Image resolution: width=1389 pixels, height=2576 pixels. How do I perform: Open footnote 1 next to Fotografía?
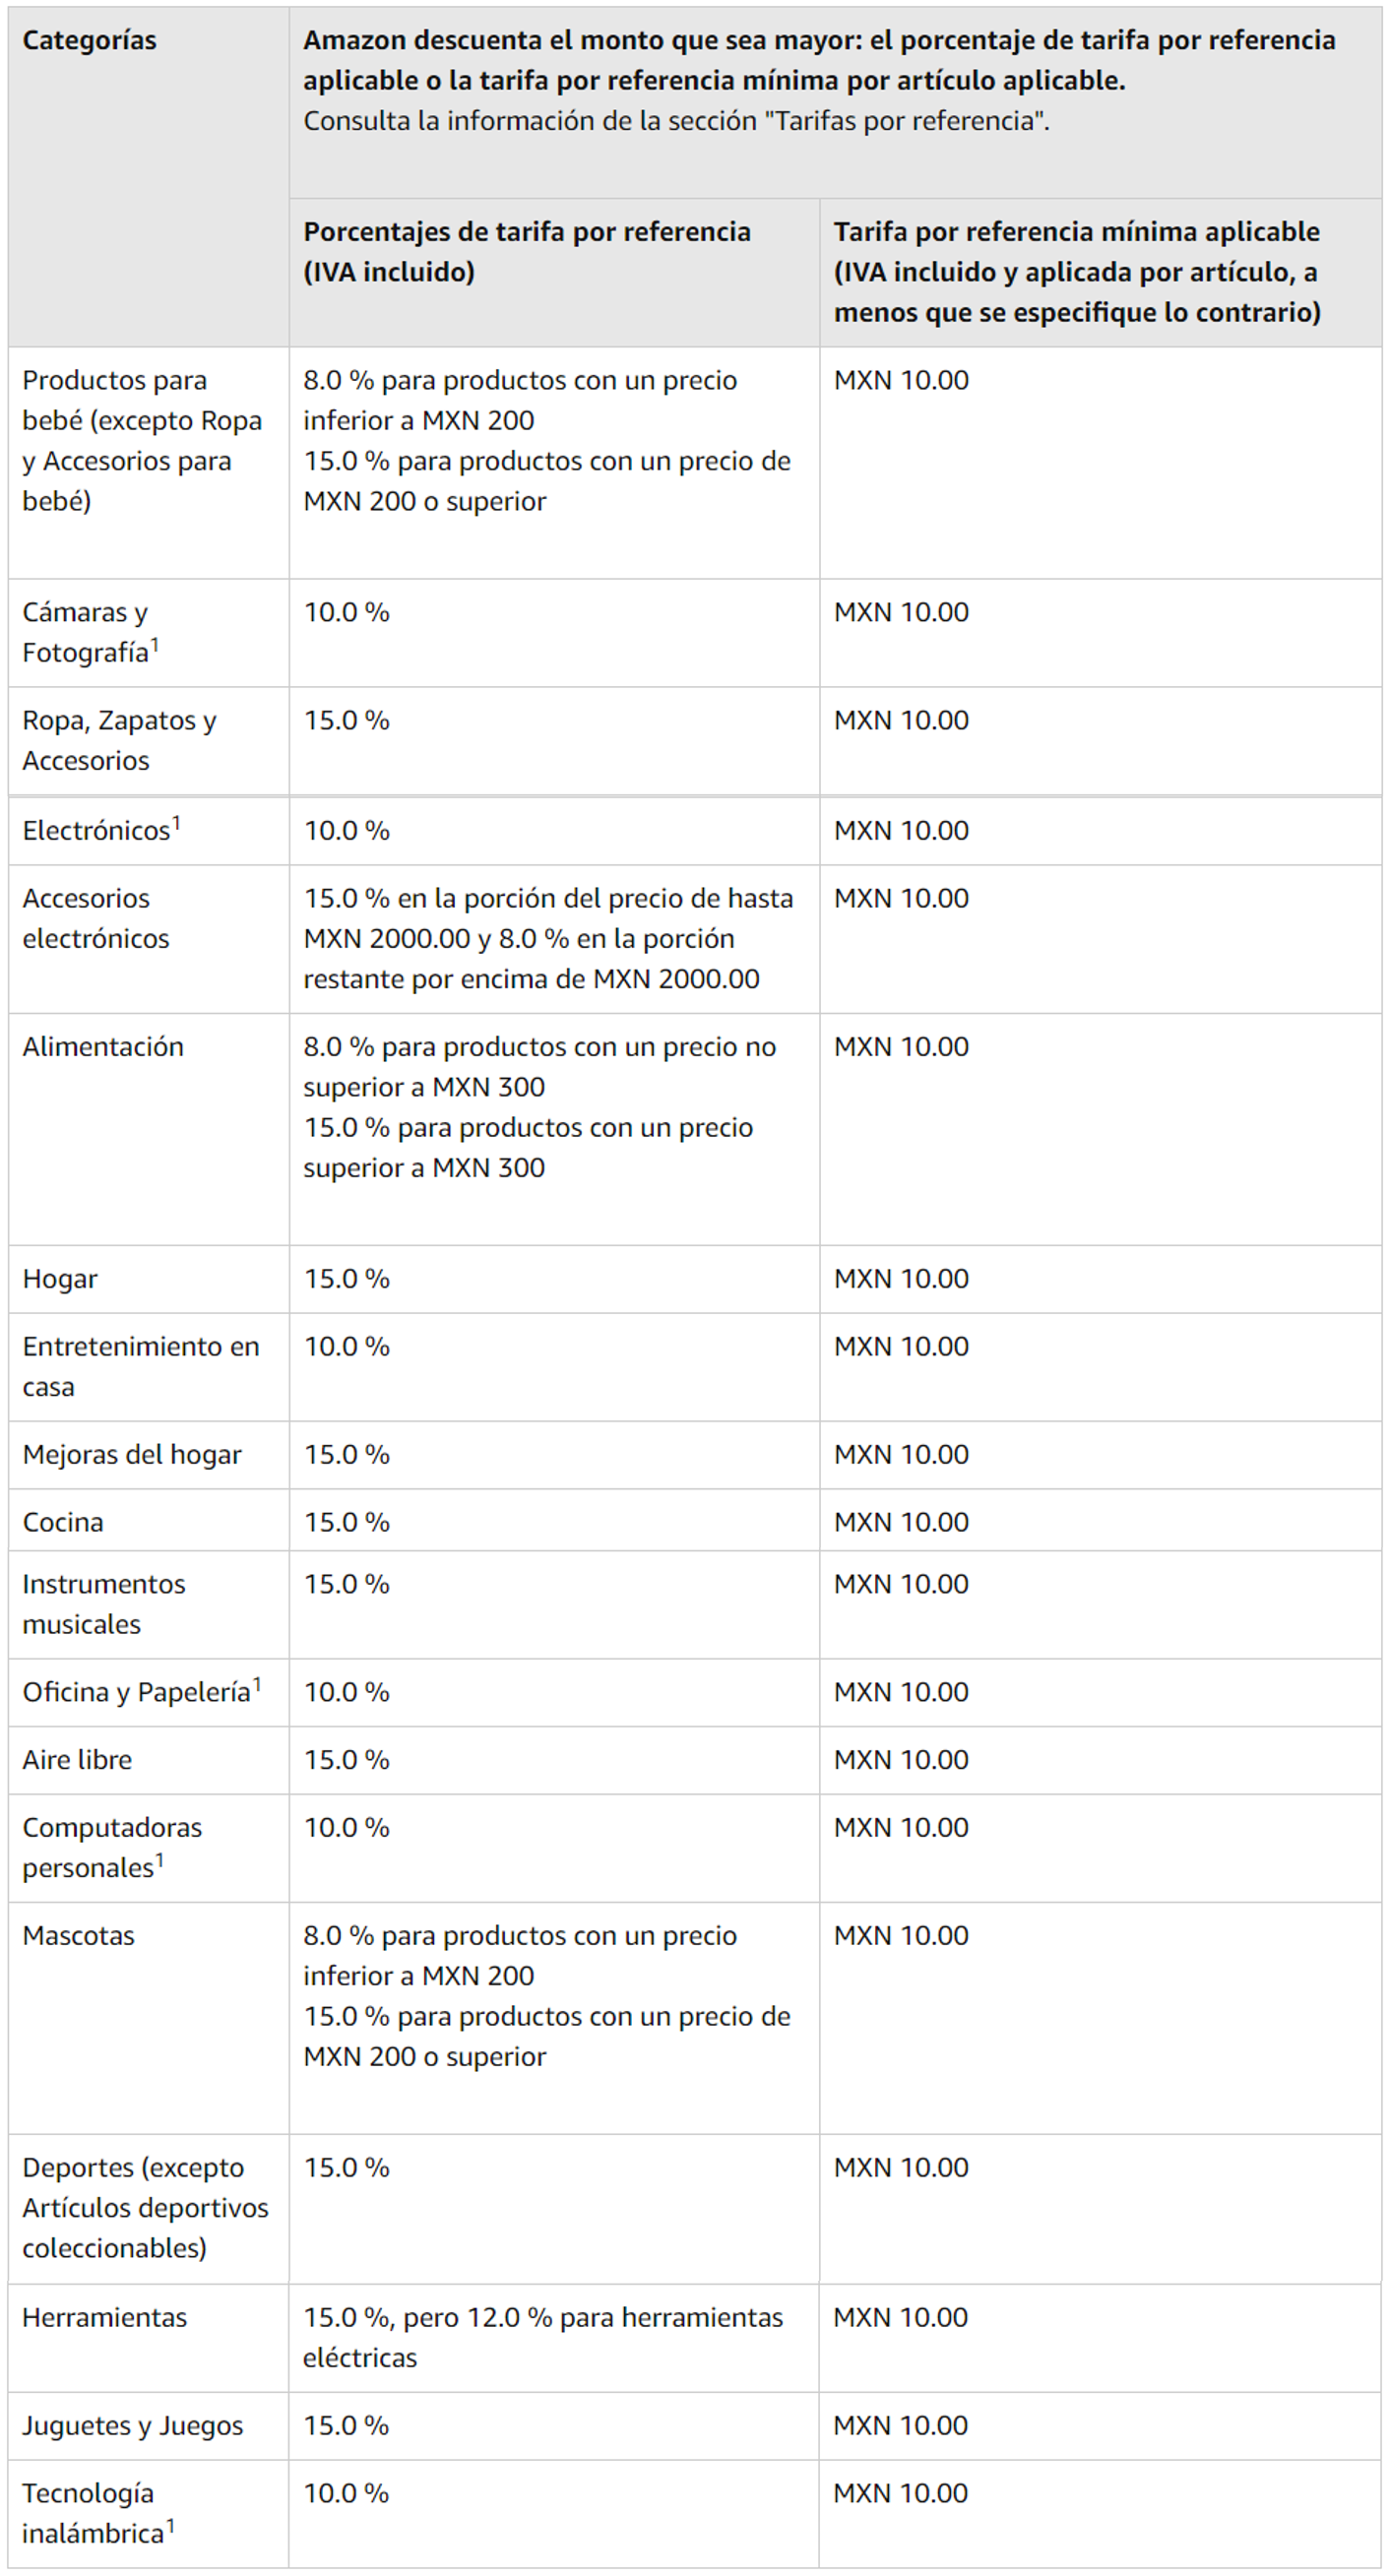click(x=155, y=645)
